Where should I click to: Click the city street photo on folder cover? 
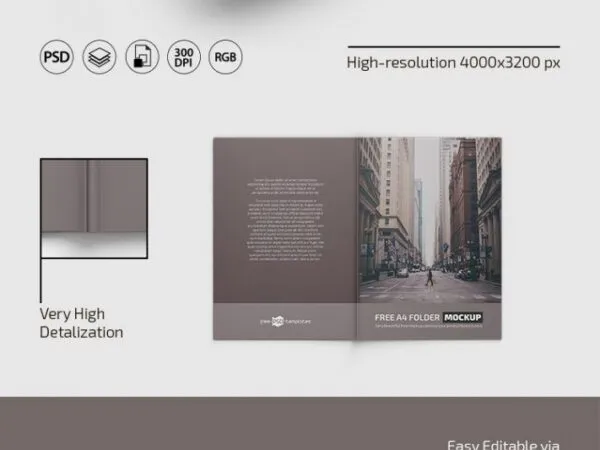[430, 220]
